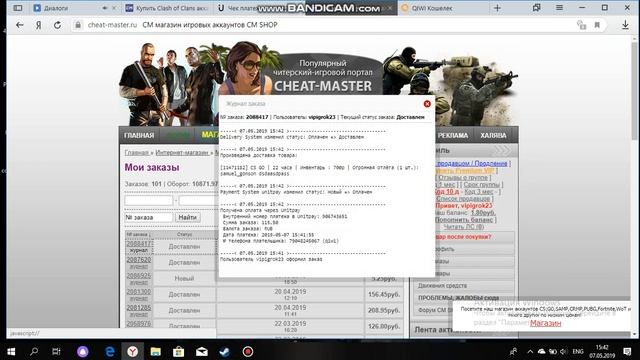Open the Mail app on the taskbar
This screenshot has width=640, height=360.
202,351
